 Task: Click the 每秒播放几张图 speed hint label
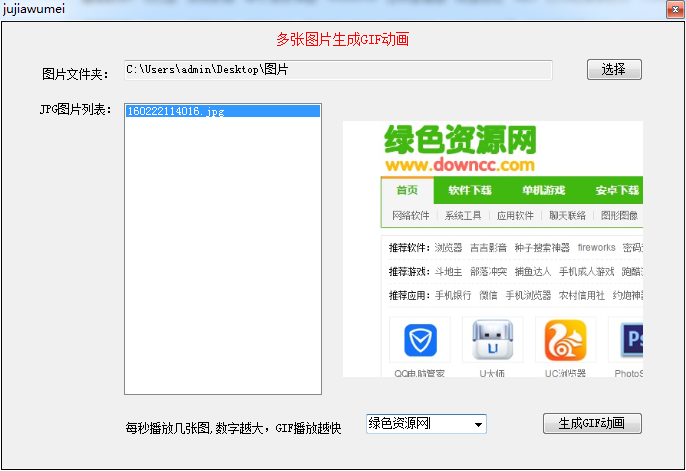point(233,428)
